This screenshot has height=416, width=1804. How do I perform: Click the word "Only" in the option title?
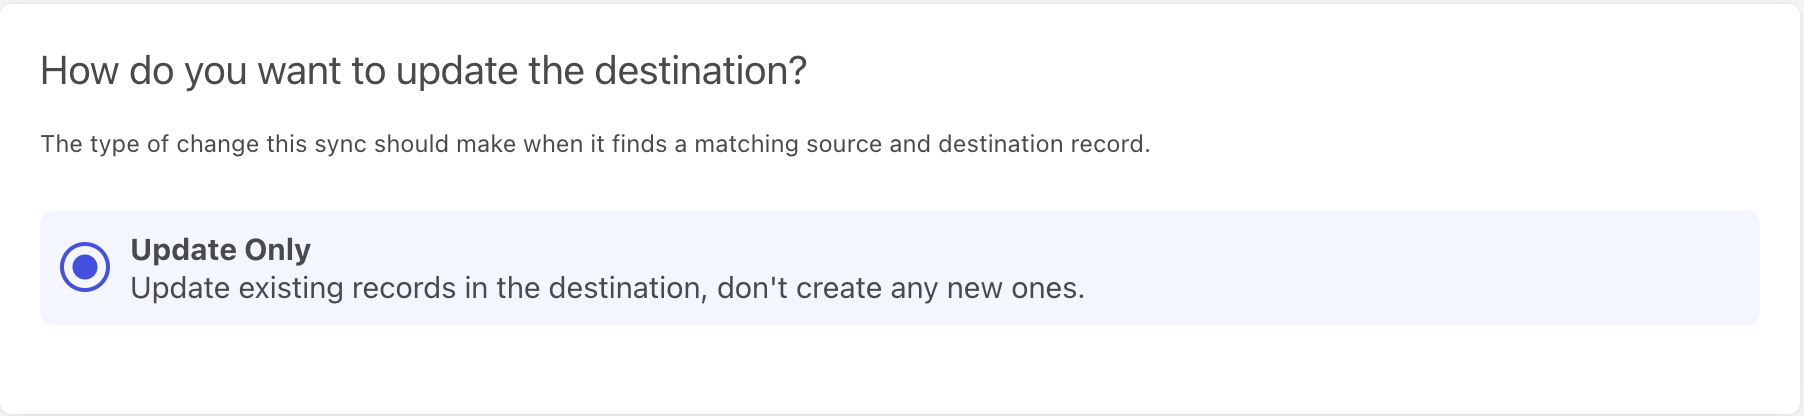(x=277, y=249)
